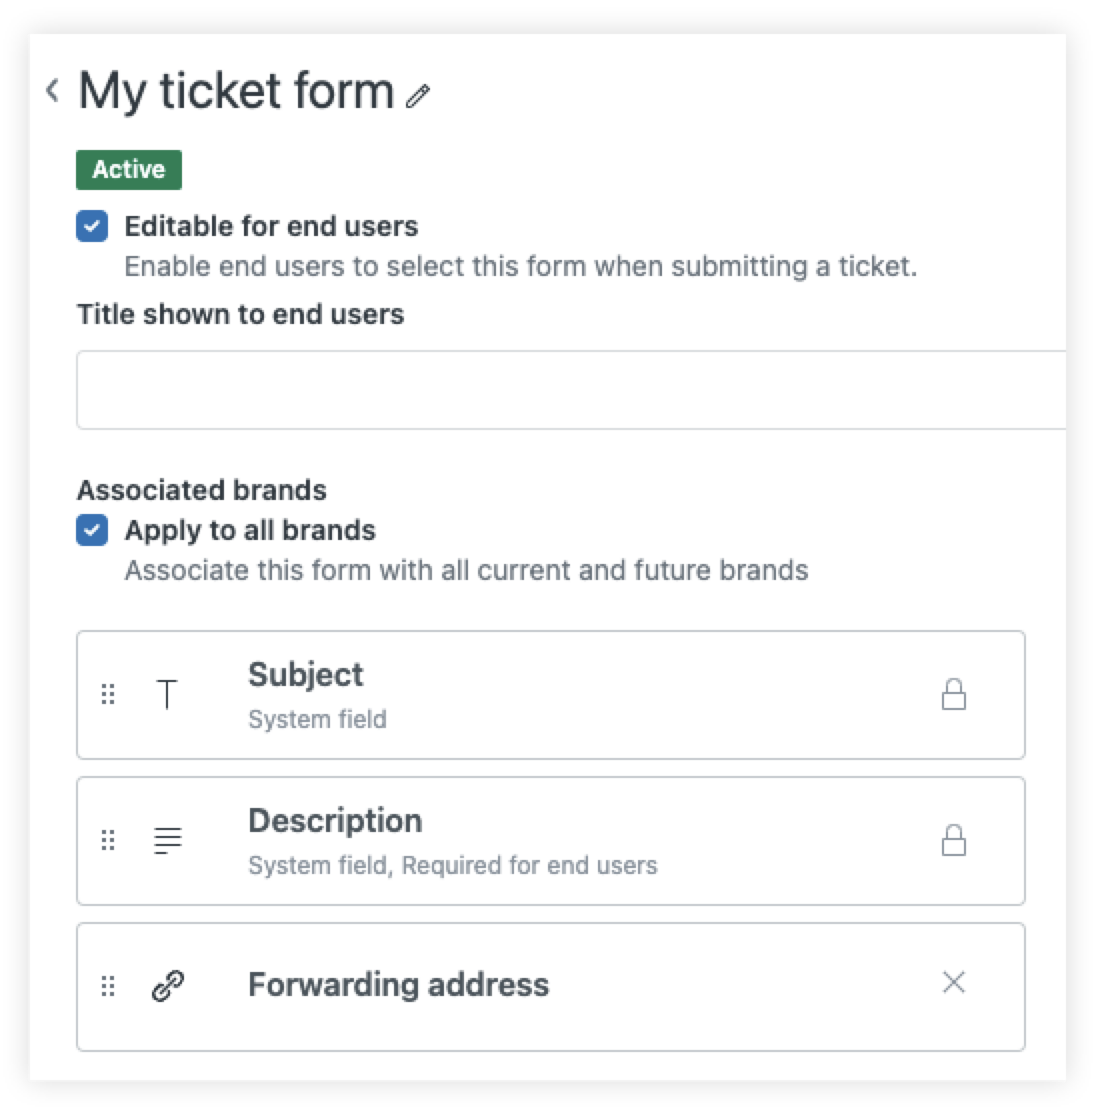The height and width of the screenshot is (1110, 1100).
Task: Click the lock icon on the Description field
Action: click(x=954, y=840)
